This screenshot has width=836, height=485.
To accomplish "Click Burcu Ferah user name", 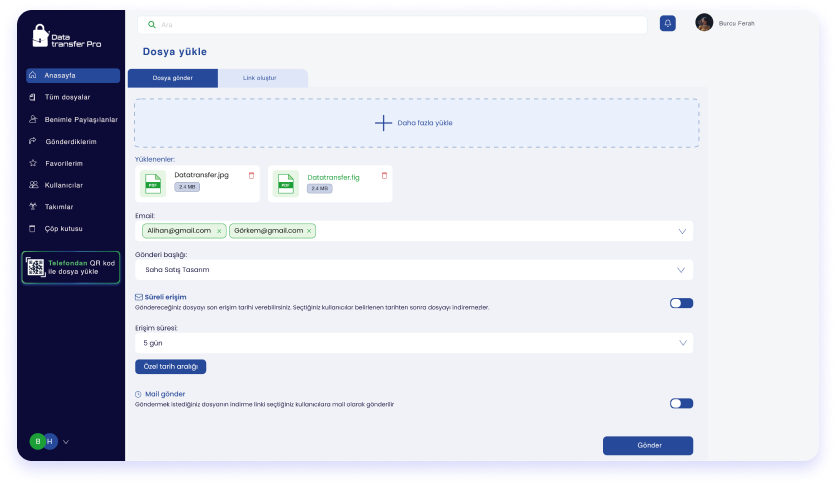I will pos(736,23).
